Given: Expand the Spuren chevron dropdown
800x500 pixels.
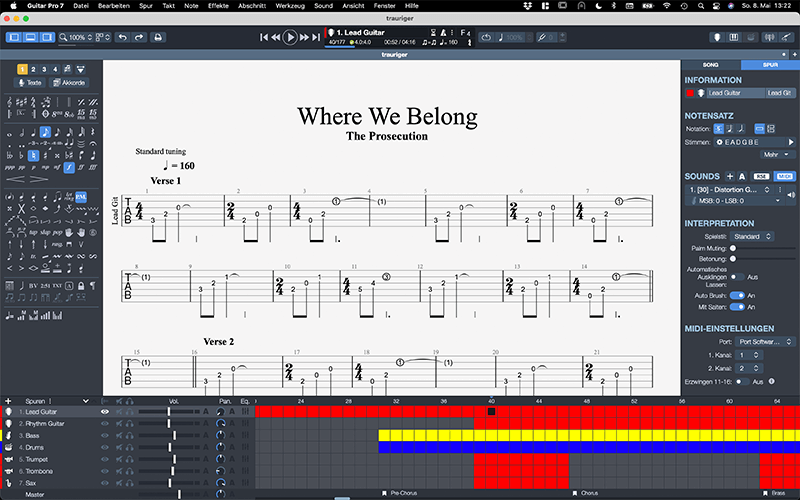Looking at the screenshot, I should 86,401.
